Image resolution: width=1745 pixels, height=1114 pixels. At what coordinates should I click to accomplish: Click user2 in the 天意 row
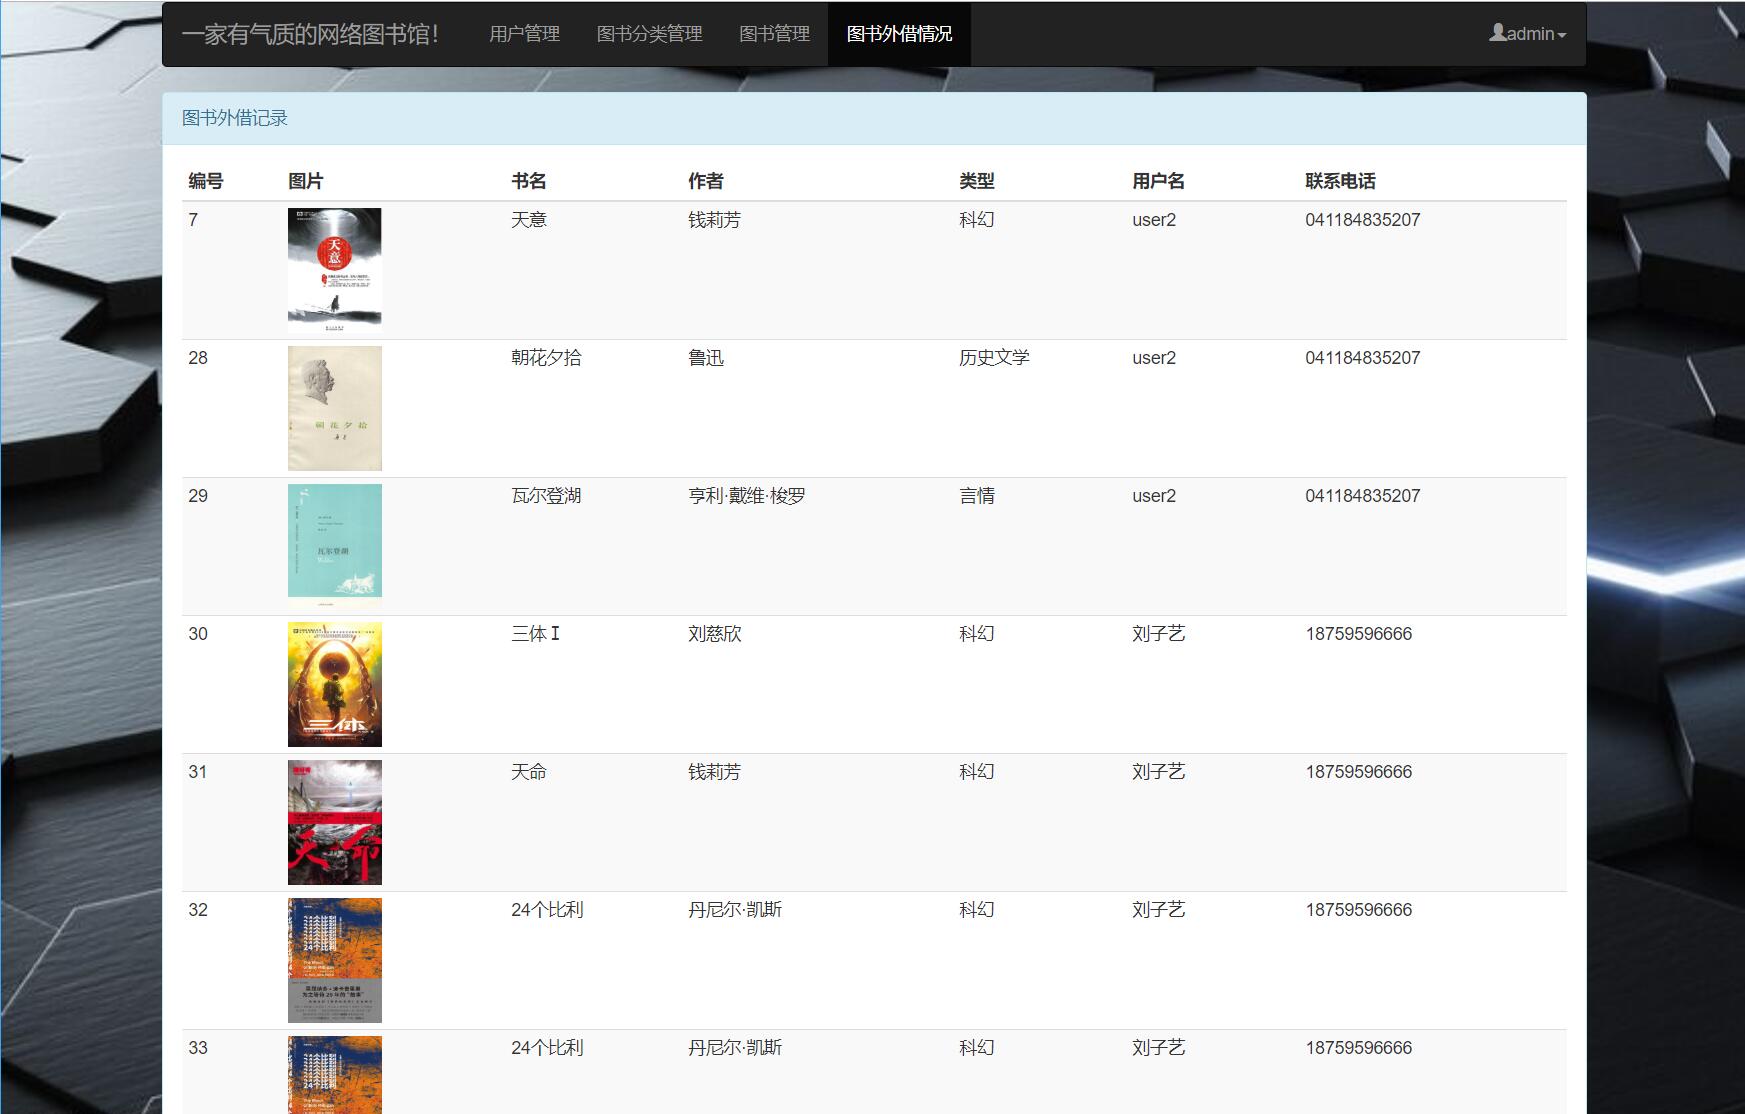click(1154, 220)
